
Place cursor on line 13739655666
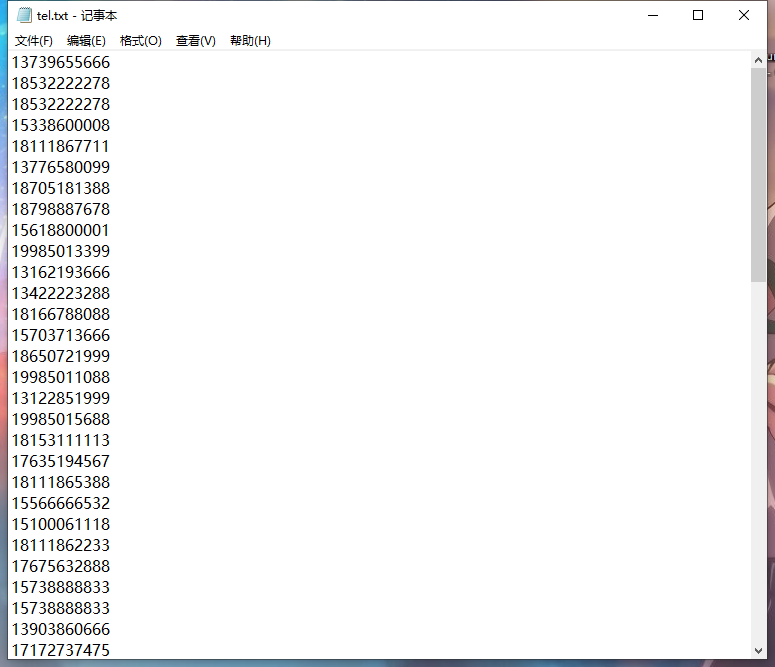(61, 63)
